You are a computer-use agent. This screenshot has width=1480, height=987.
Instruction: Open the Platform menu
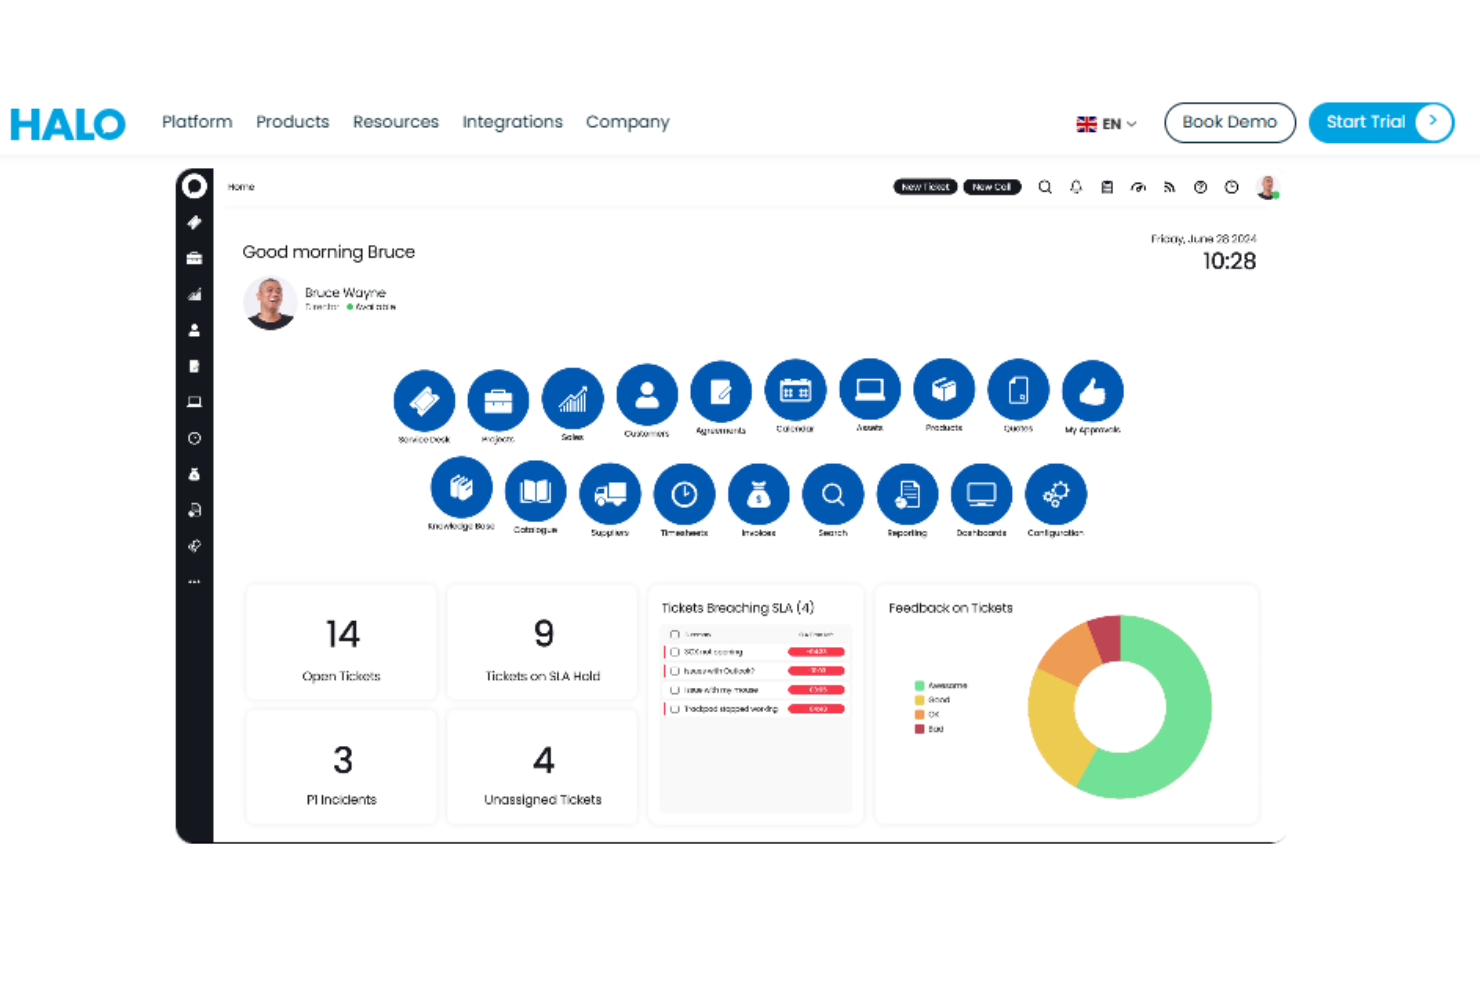click(x=197, y=122)
